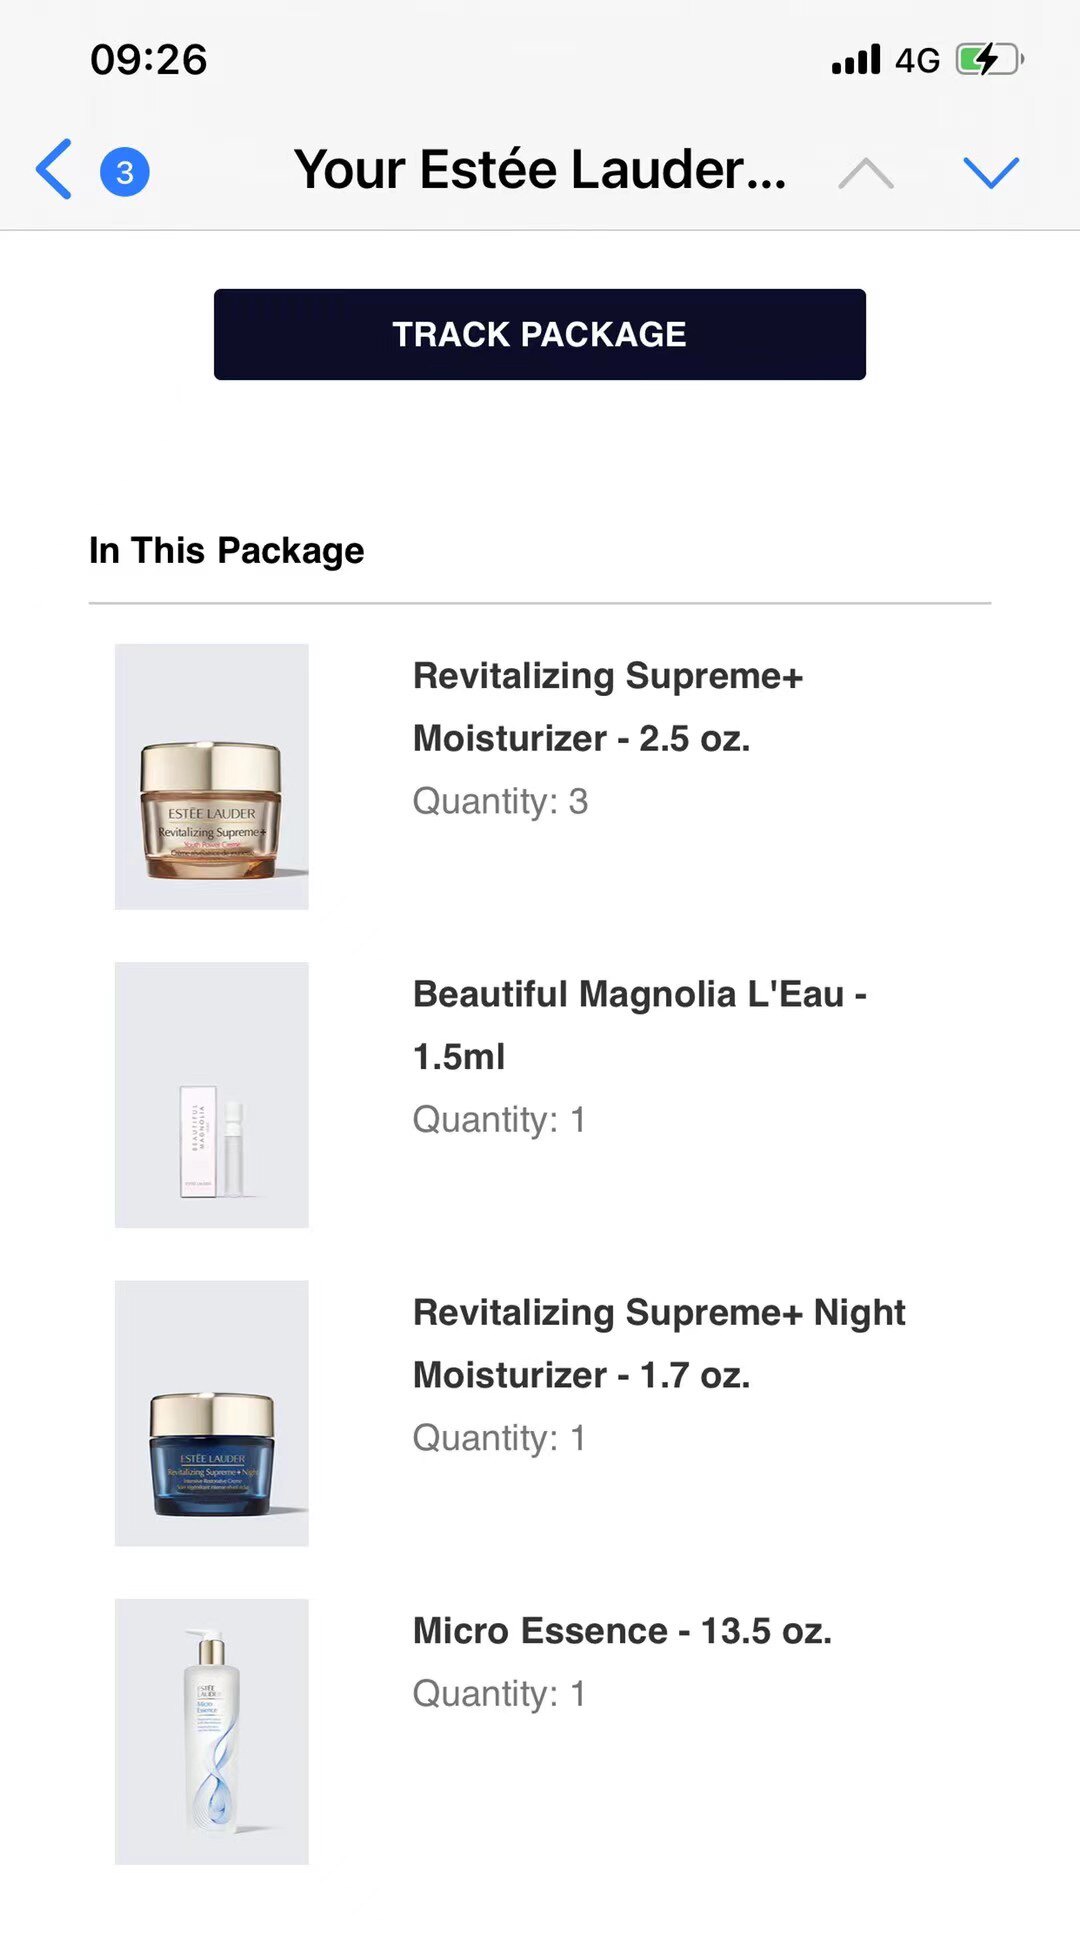Go to previous email with up chevron

[866, 173]
